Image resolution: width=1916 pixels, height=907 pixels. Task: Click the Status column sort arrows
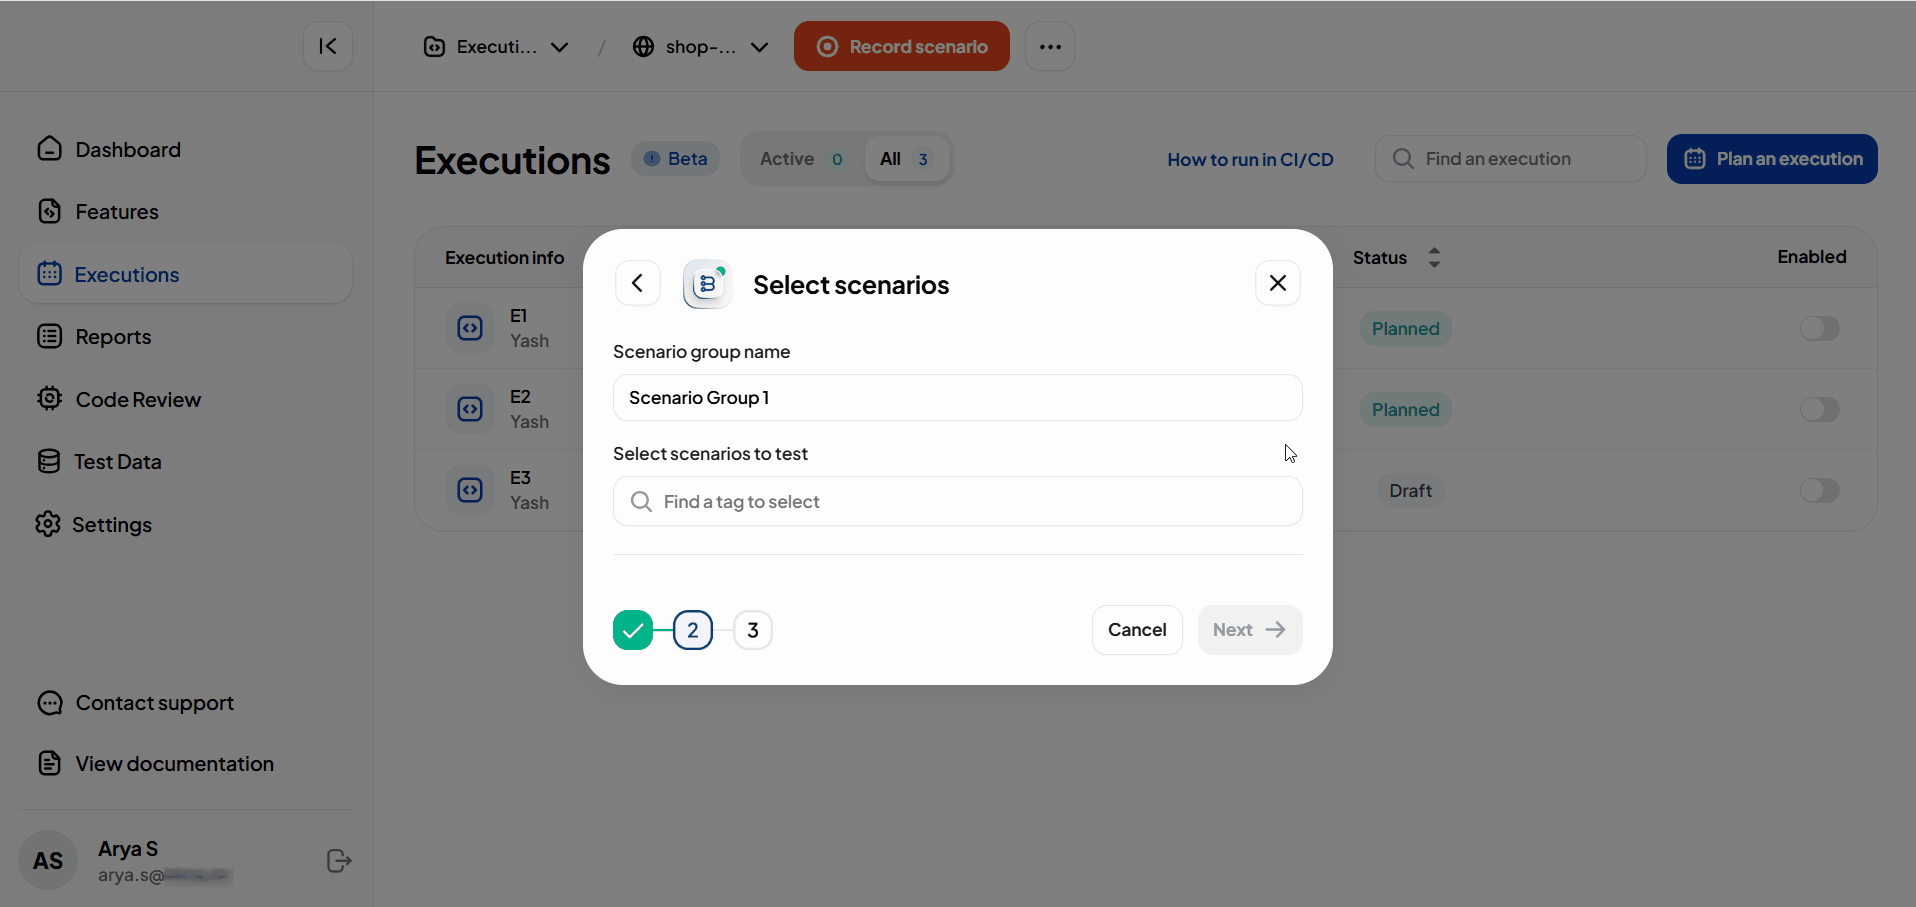click(x=1434, y=258)
